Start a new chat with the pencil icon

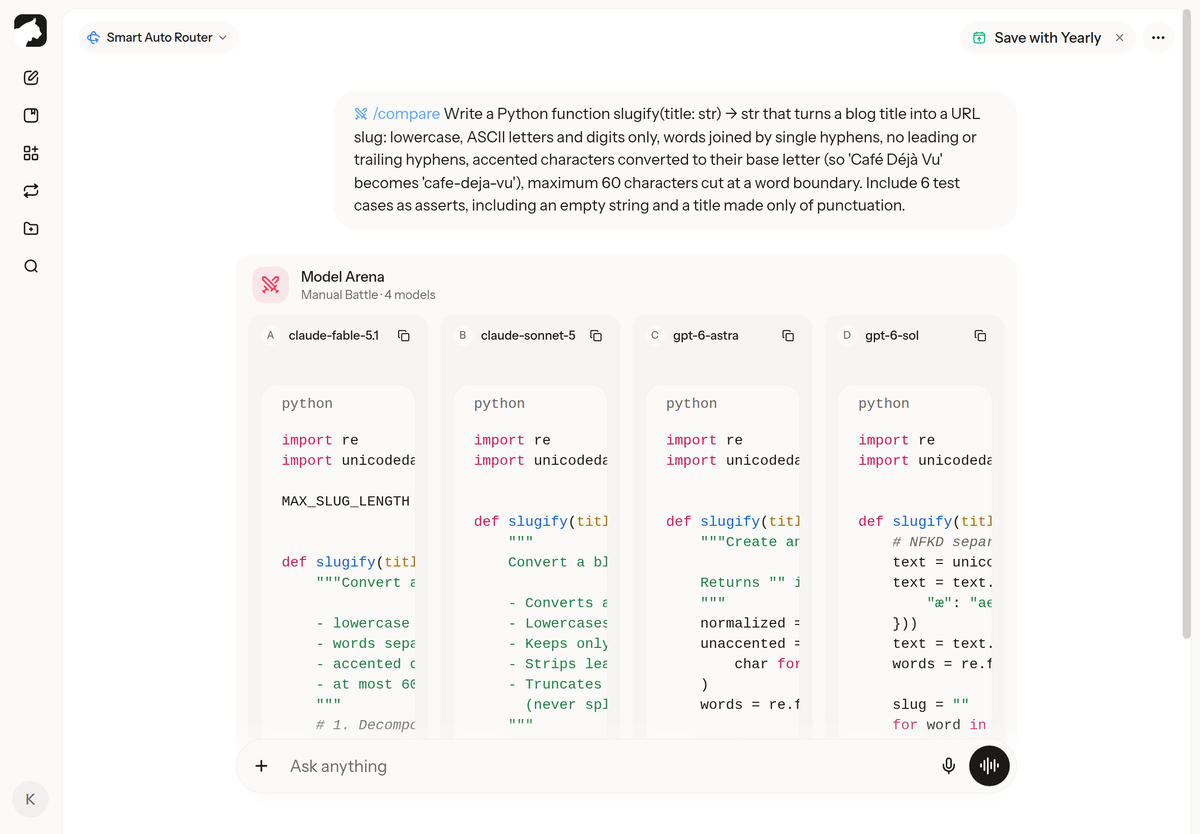point(31,78)
